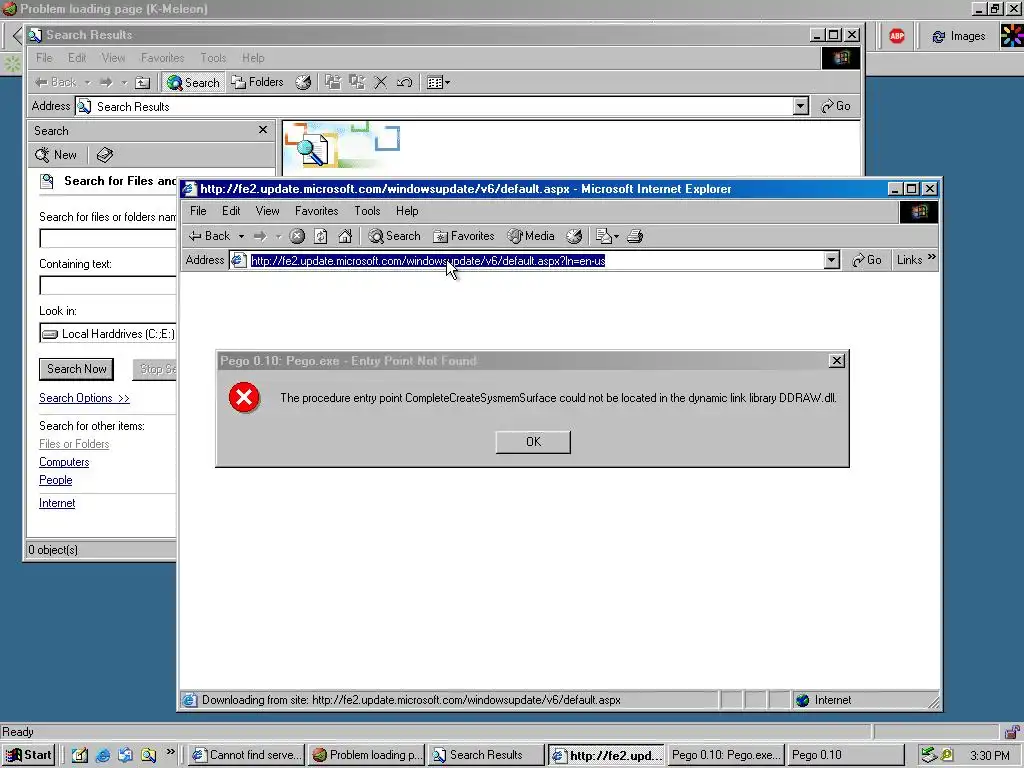Screen dimensions: 1024x768
Task: Click Search button in Internet Explorer toolbar
Action: [x=394, y=236]
